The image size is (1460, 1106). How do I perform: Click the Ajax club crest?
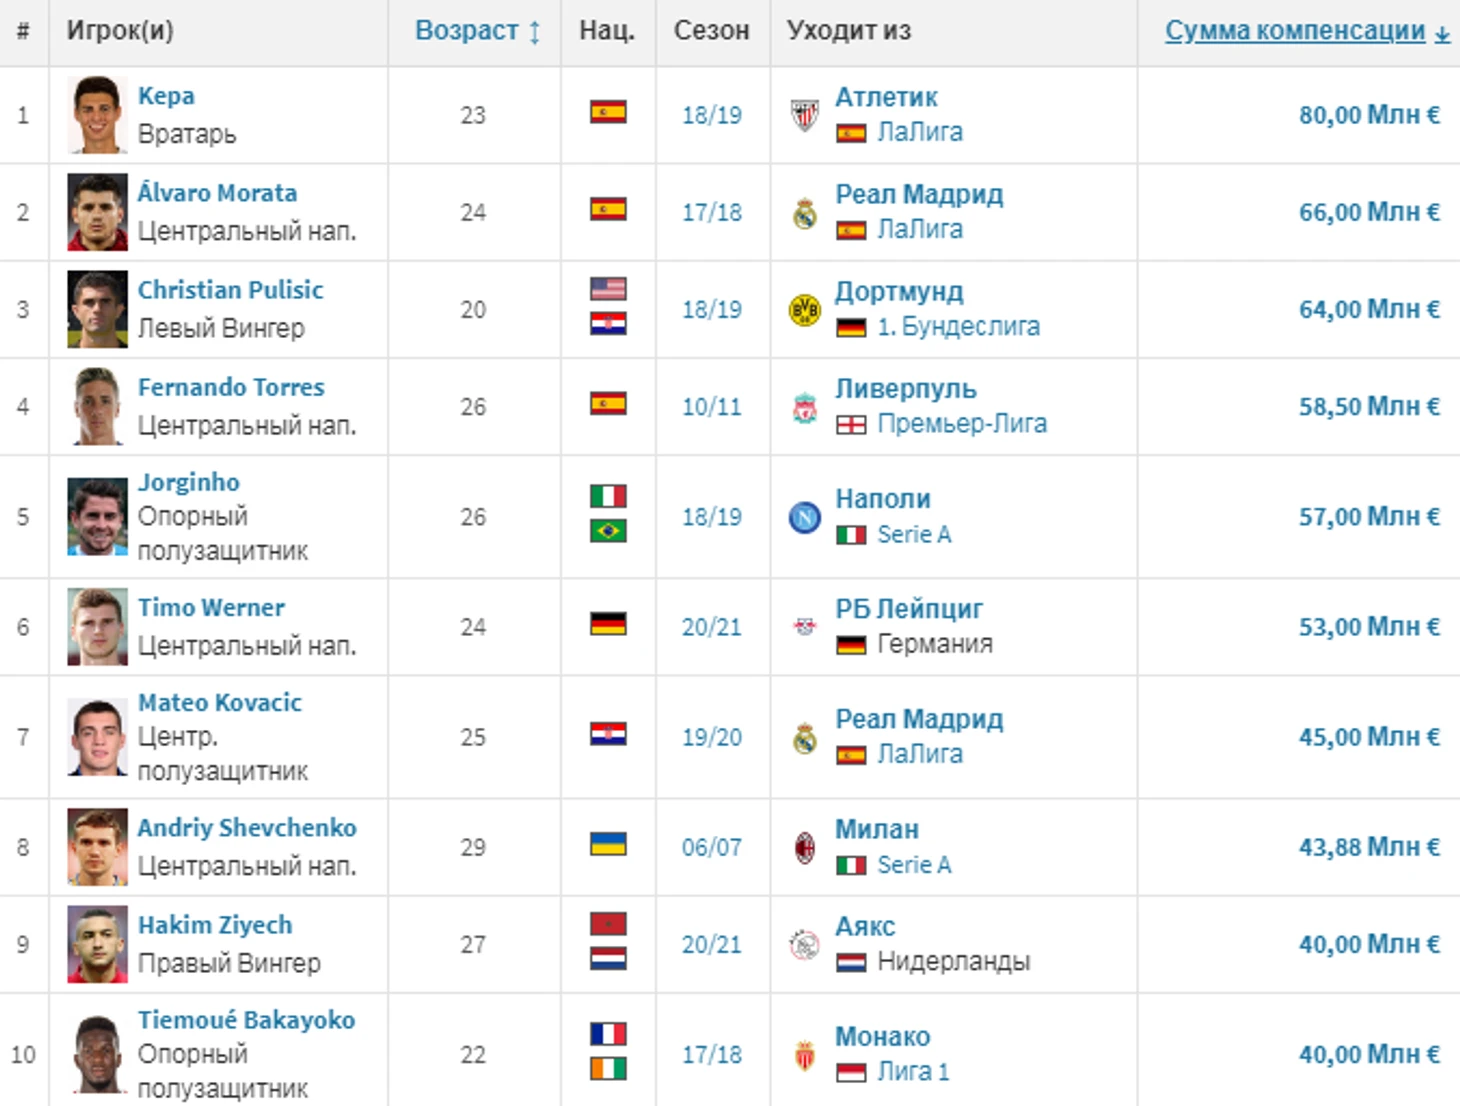point(805,944)
